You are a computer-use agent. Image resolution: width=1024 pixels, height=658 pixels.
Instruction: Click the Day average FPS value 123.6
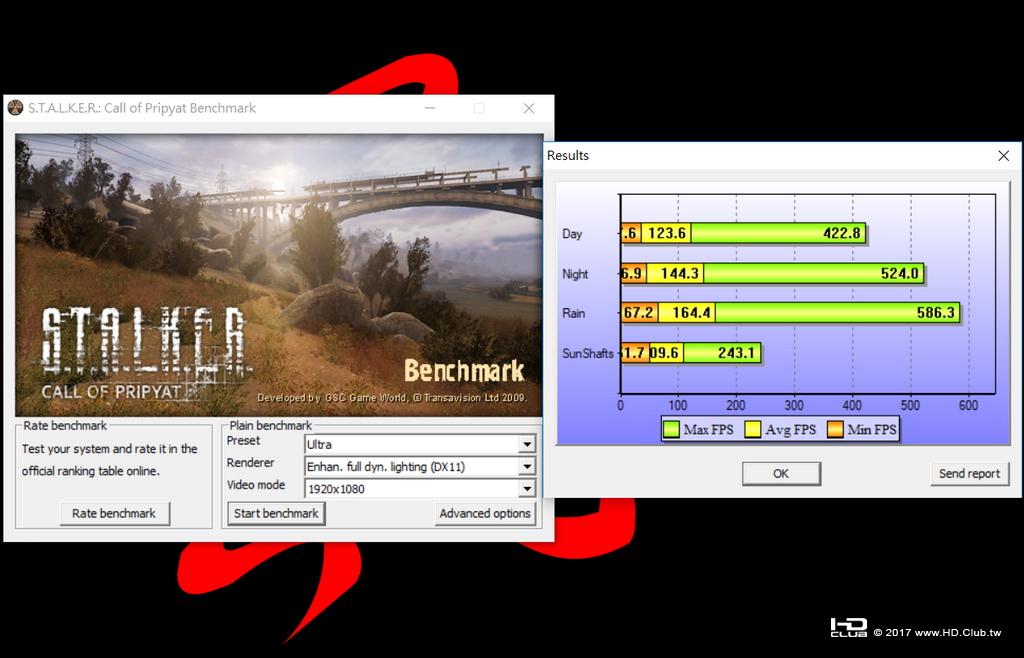[667, 233]
